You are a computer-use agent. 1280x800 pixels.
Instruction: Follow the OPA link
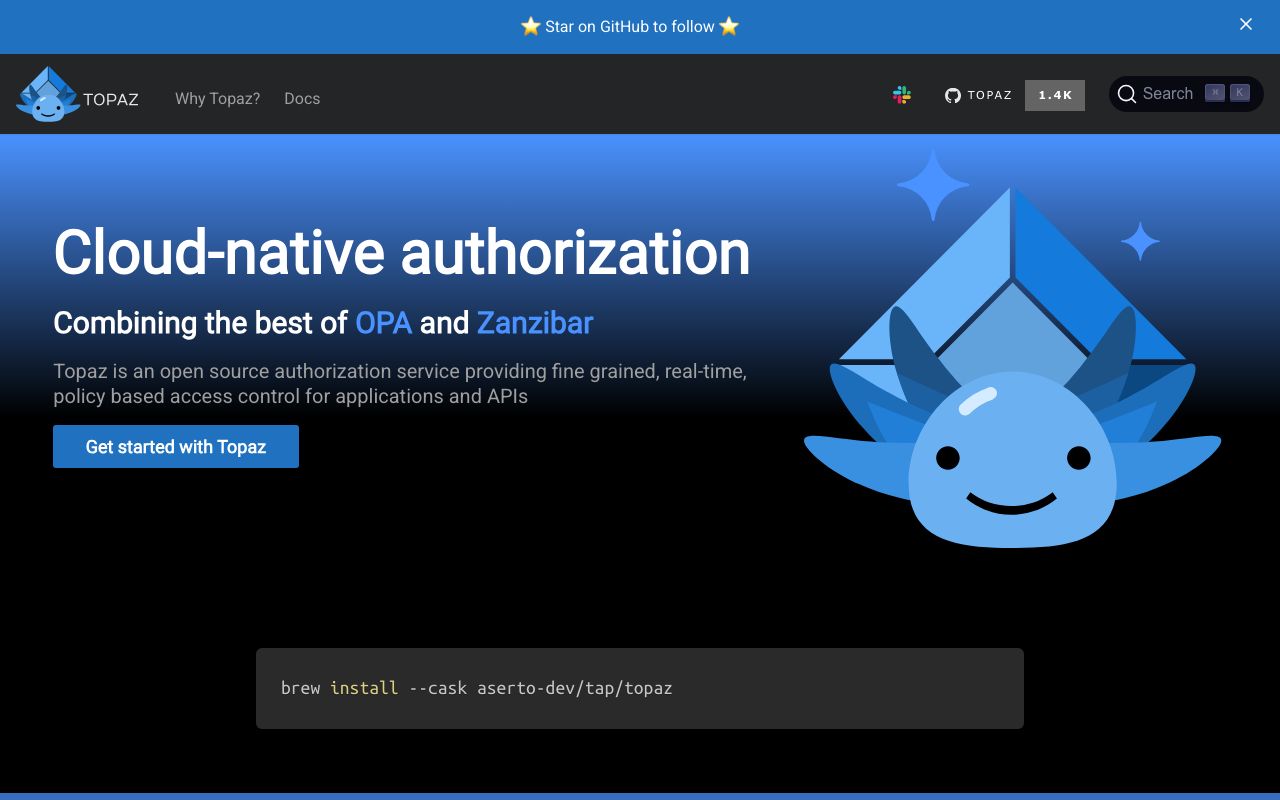click(x=383, y=323)
